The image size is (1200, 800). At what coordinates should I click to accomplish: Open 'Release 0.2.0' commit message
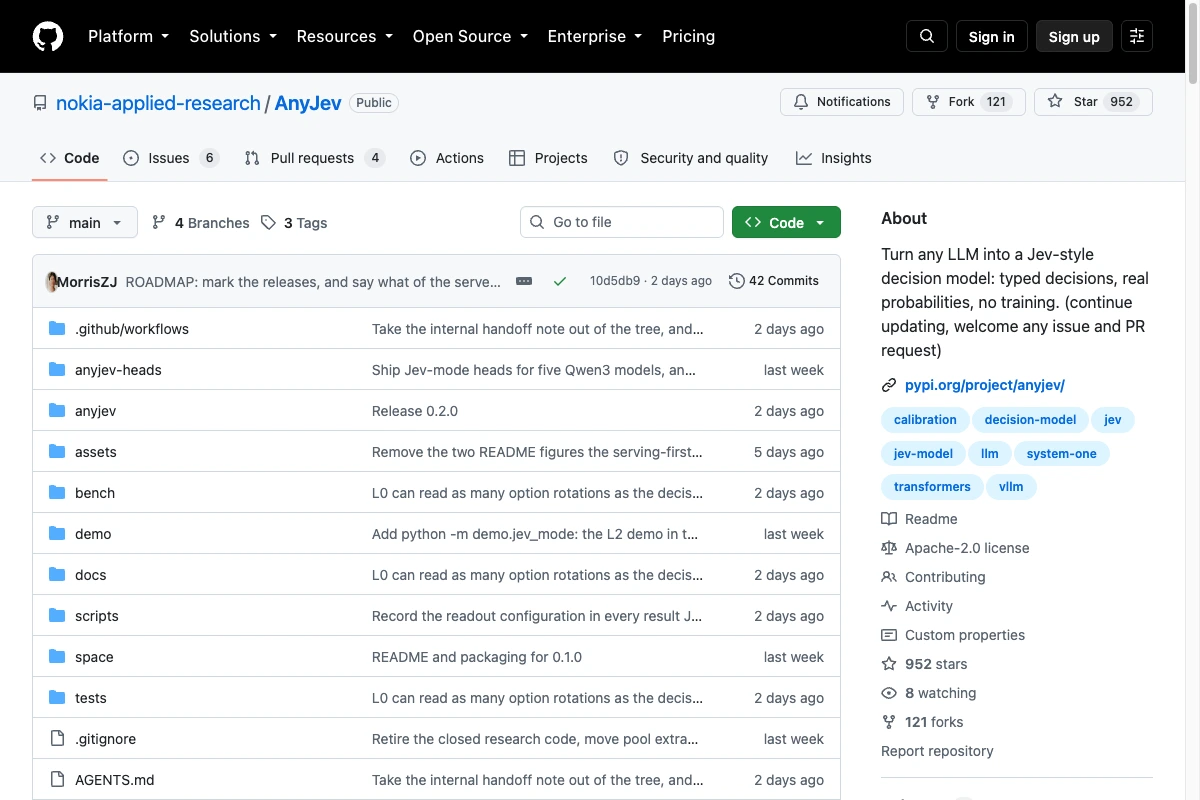(x=415, y=411)
